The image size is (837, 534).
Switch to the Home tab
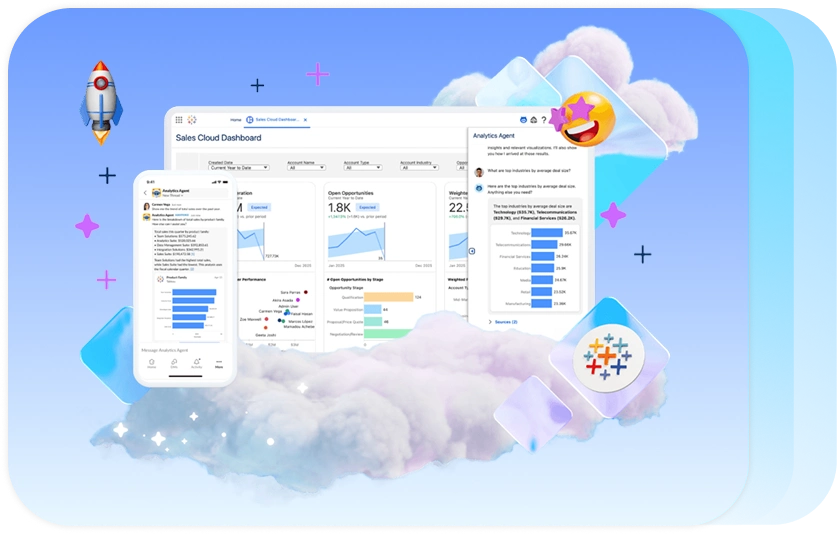(x=236, y=120)
